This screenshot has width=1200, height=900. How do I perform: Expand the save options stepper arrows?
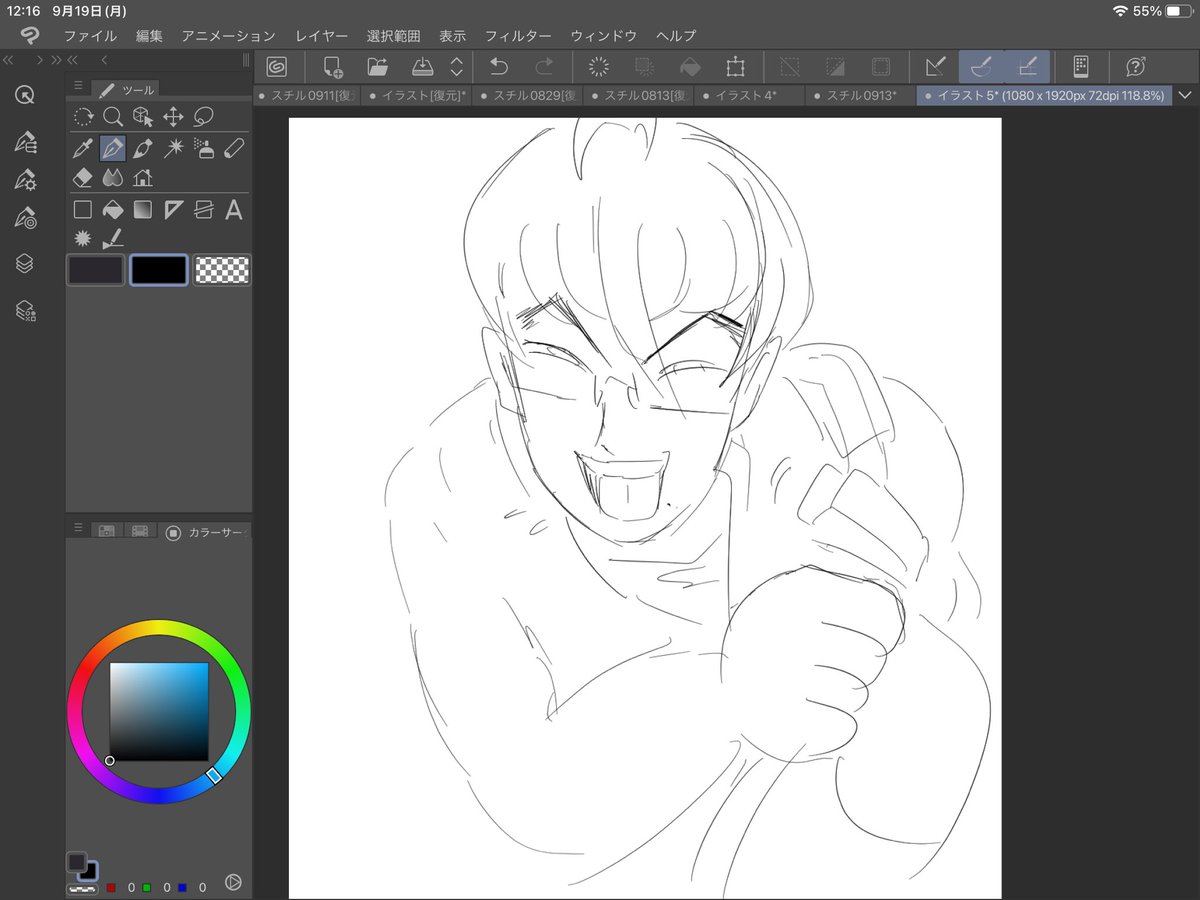coord(457,67)
